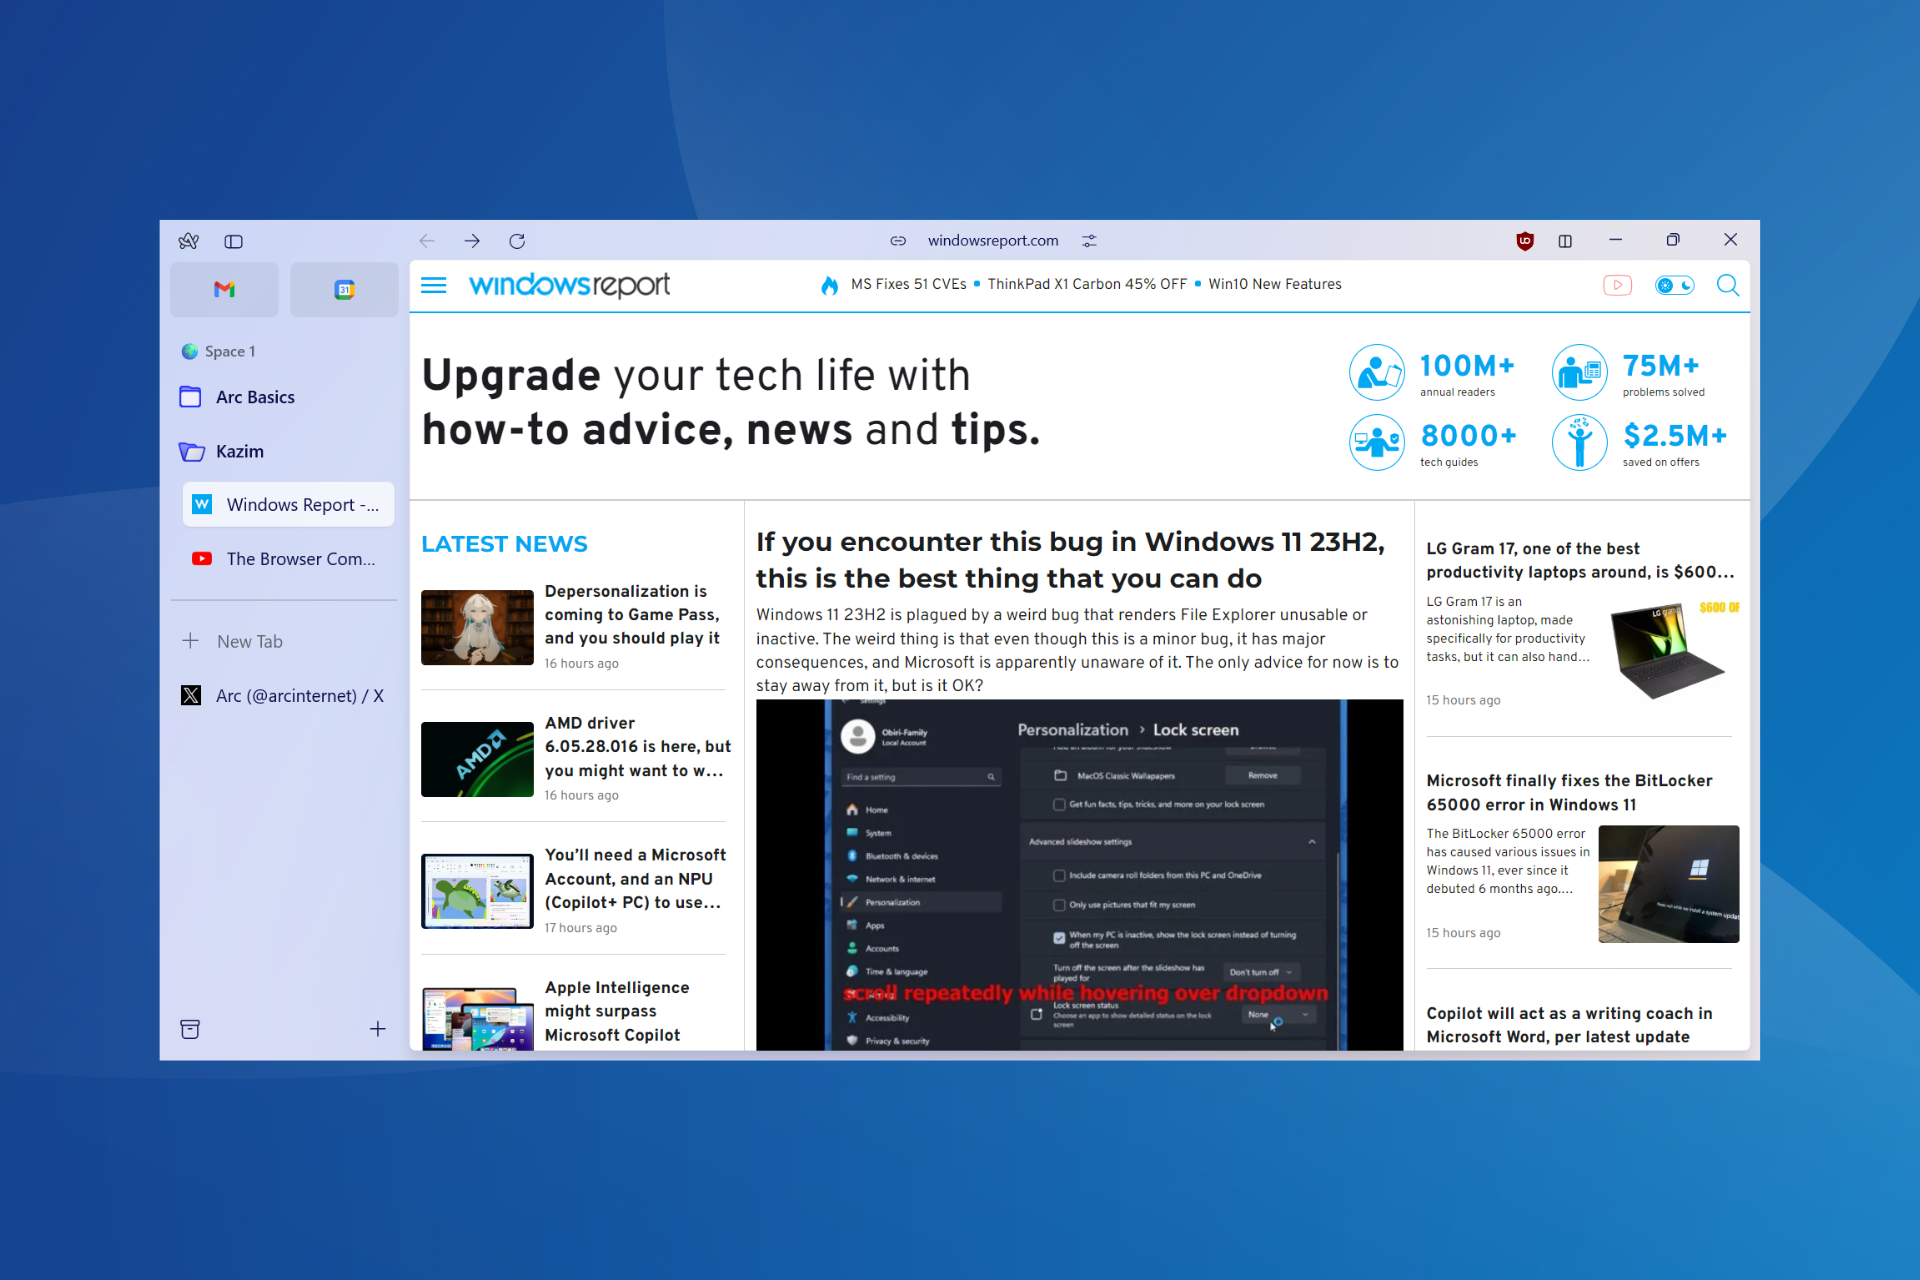Open Copilot writing coach article
Image resolution: width=1920 pixels, height=1280 pixels.
(1569, 1025)
